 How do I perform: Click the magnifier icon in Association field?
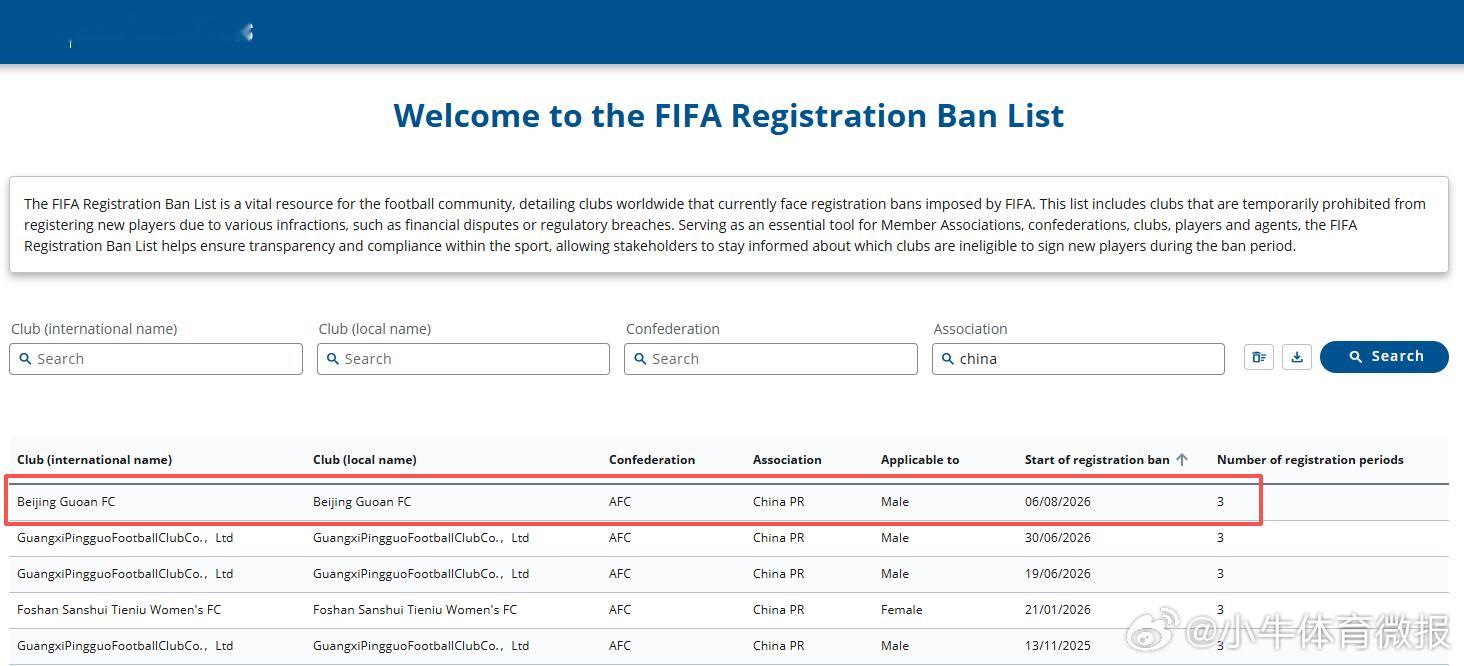pos(948,359)
